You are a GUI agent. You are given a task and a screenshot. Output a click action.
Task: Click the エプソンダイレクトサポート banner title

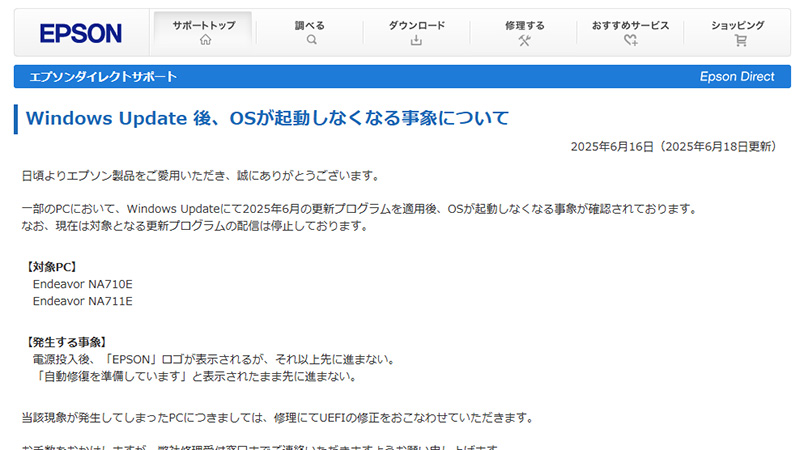103,77
